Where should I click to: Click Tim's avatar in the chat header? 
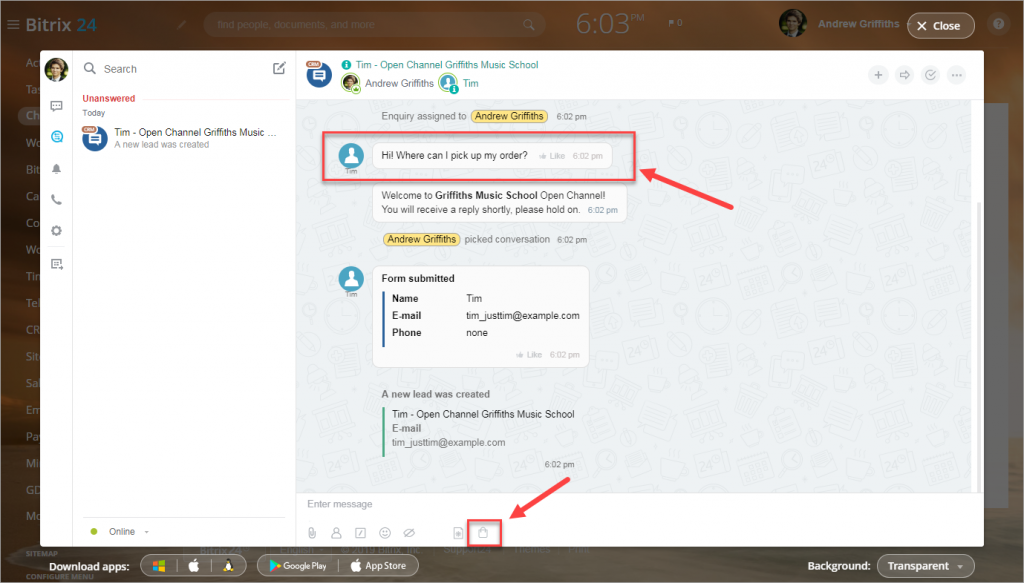tap(448, 83)
